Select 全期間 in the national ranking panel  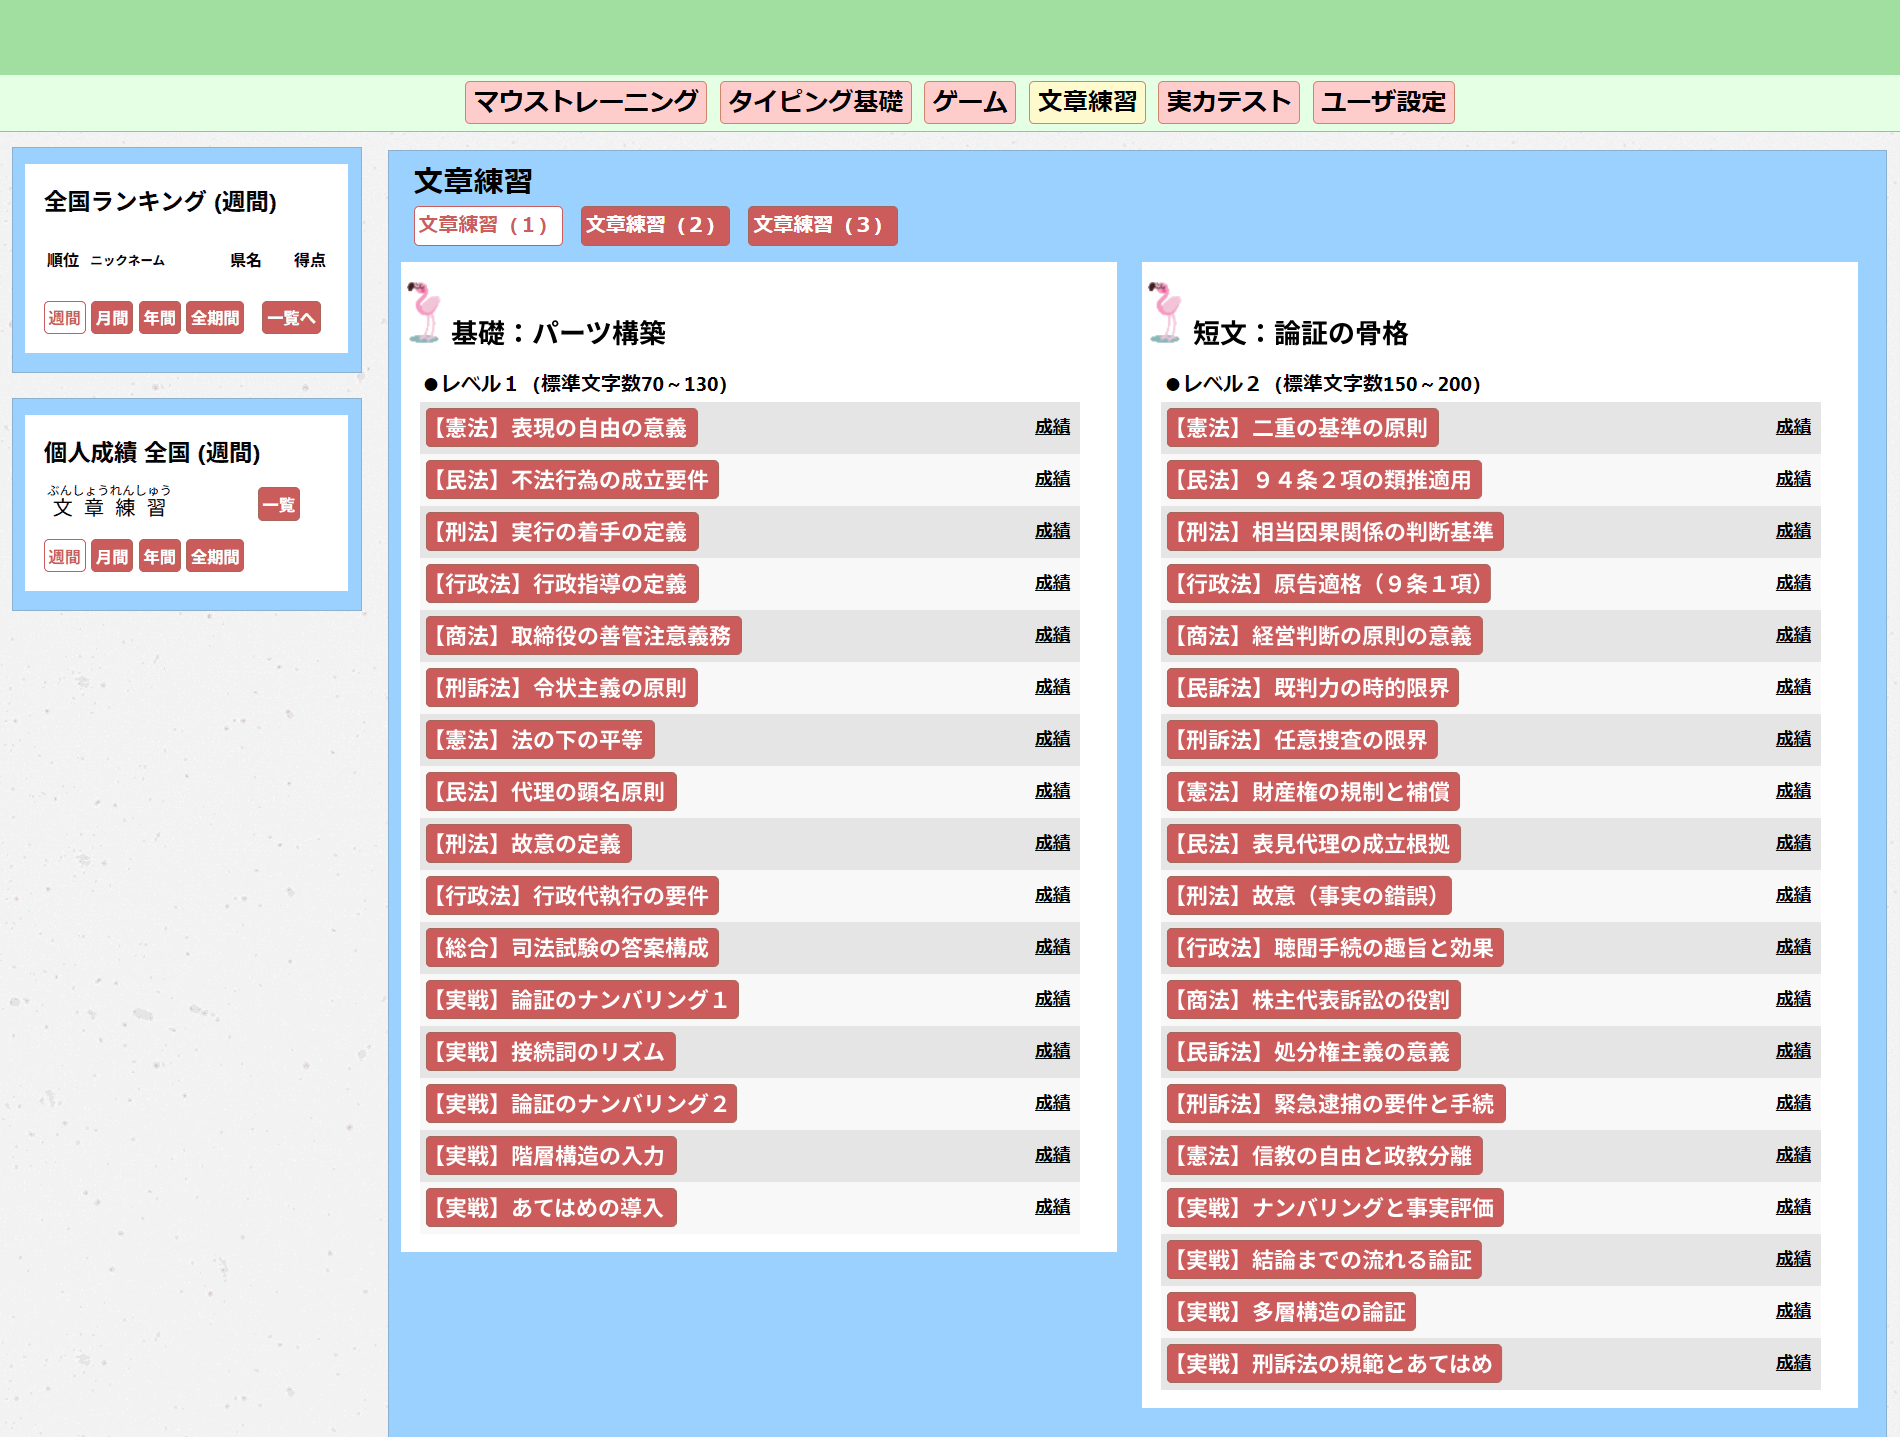coord(215,318)
